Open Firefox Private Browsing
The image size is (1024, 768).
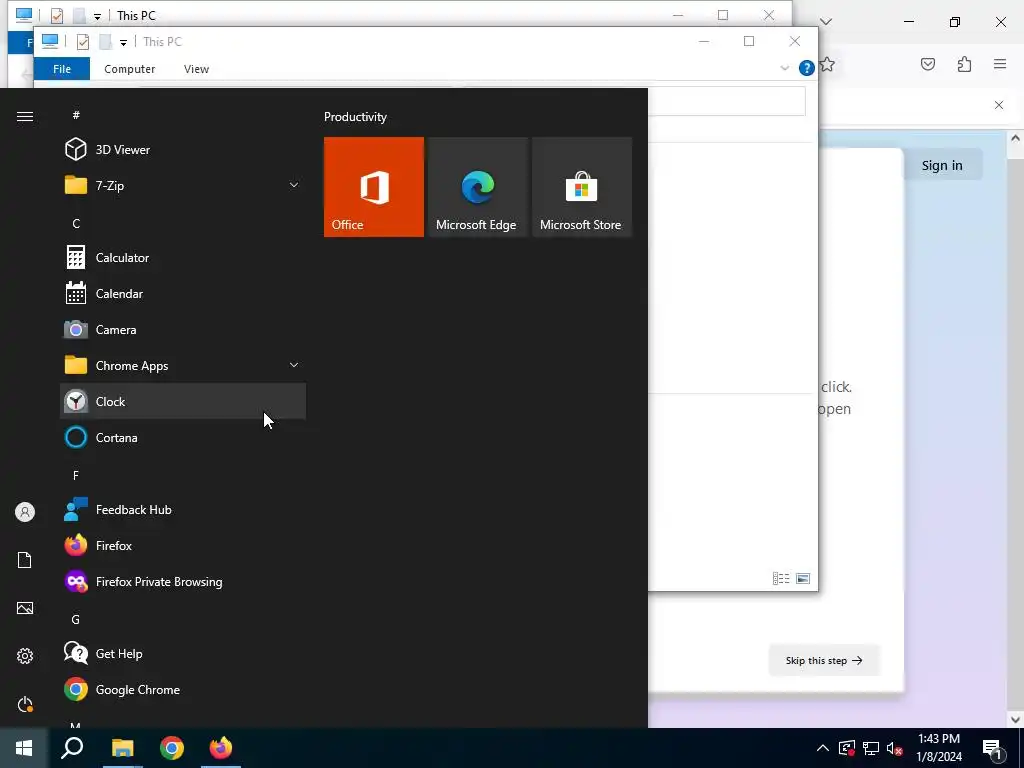(x=183, y=581)
